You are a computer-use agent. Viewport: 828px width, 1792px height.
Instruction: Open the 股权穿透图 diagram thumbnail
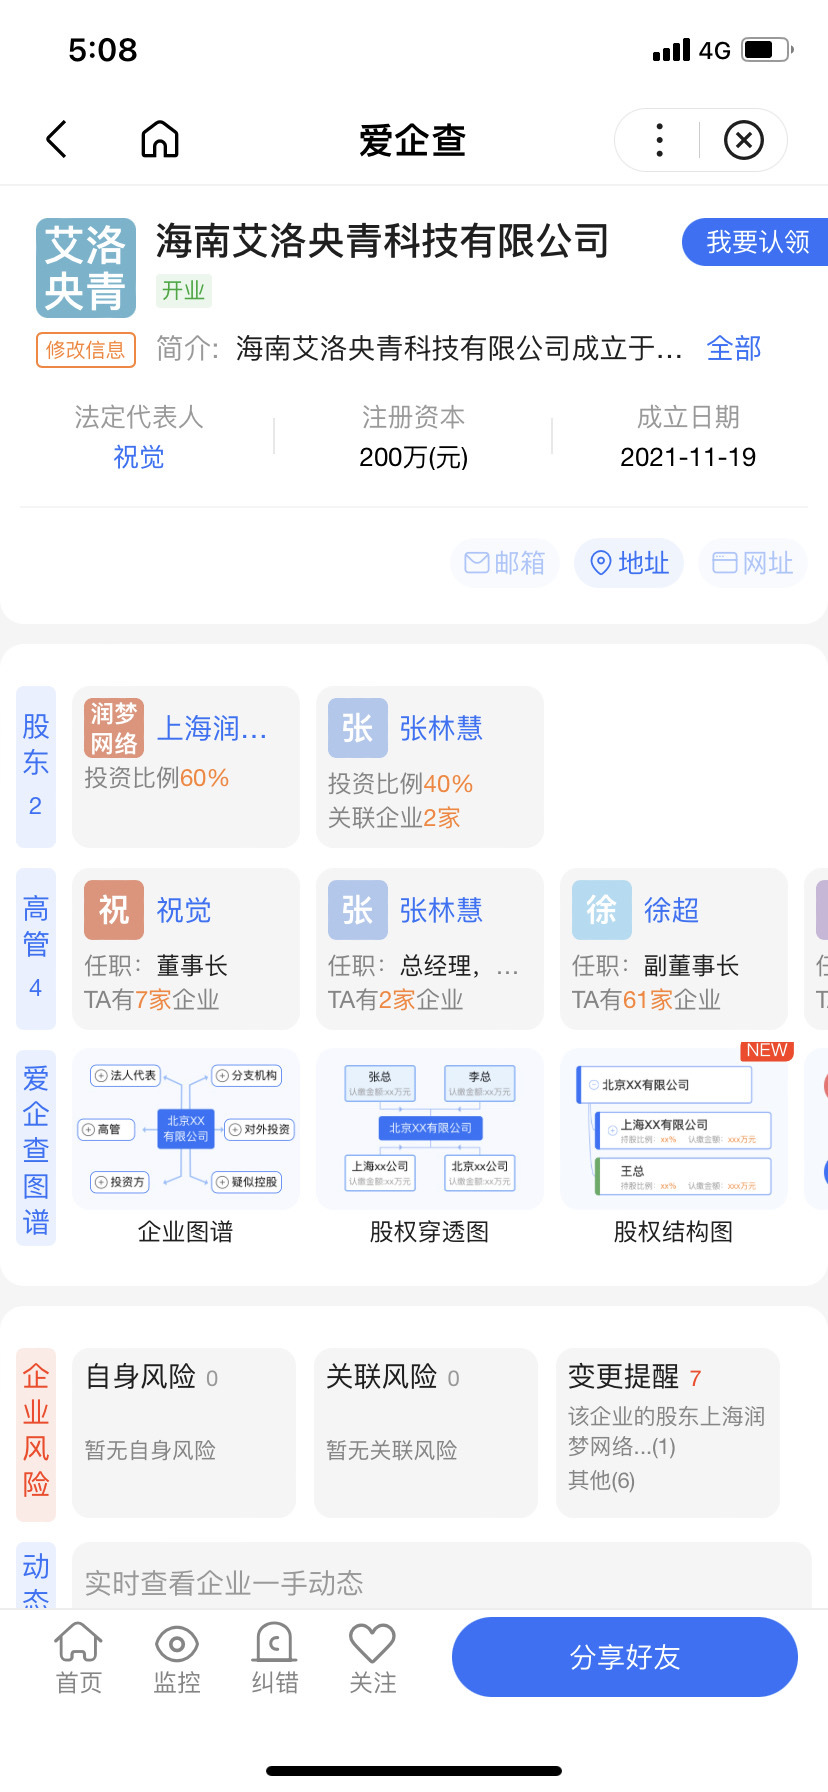point(430,1129)
